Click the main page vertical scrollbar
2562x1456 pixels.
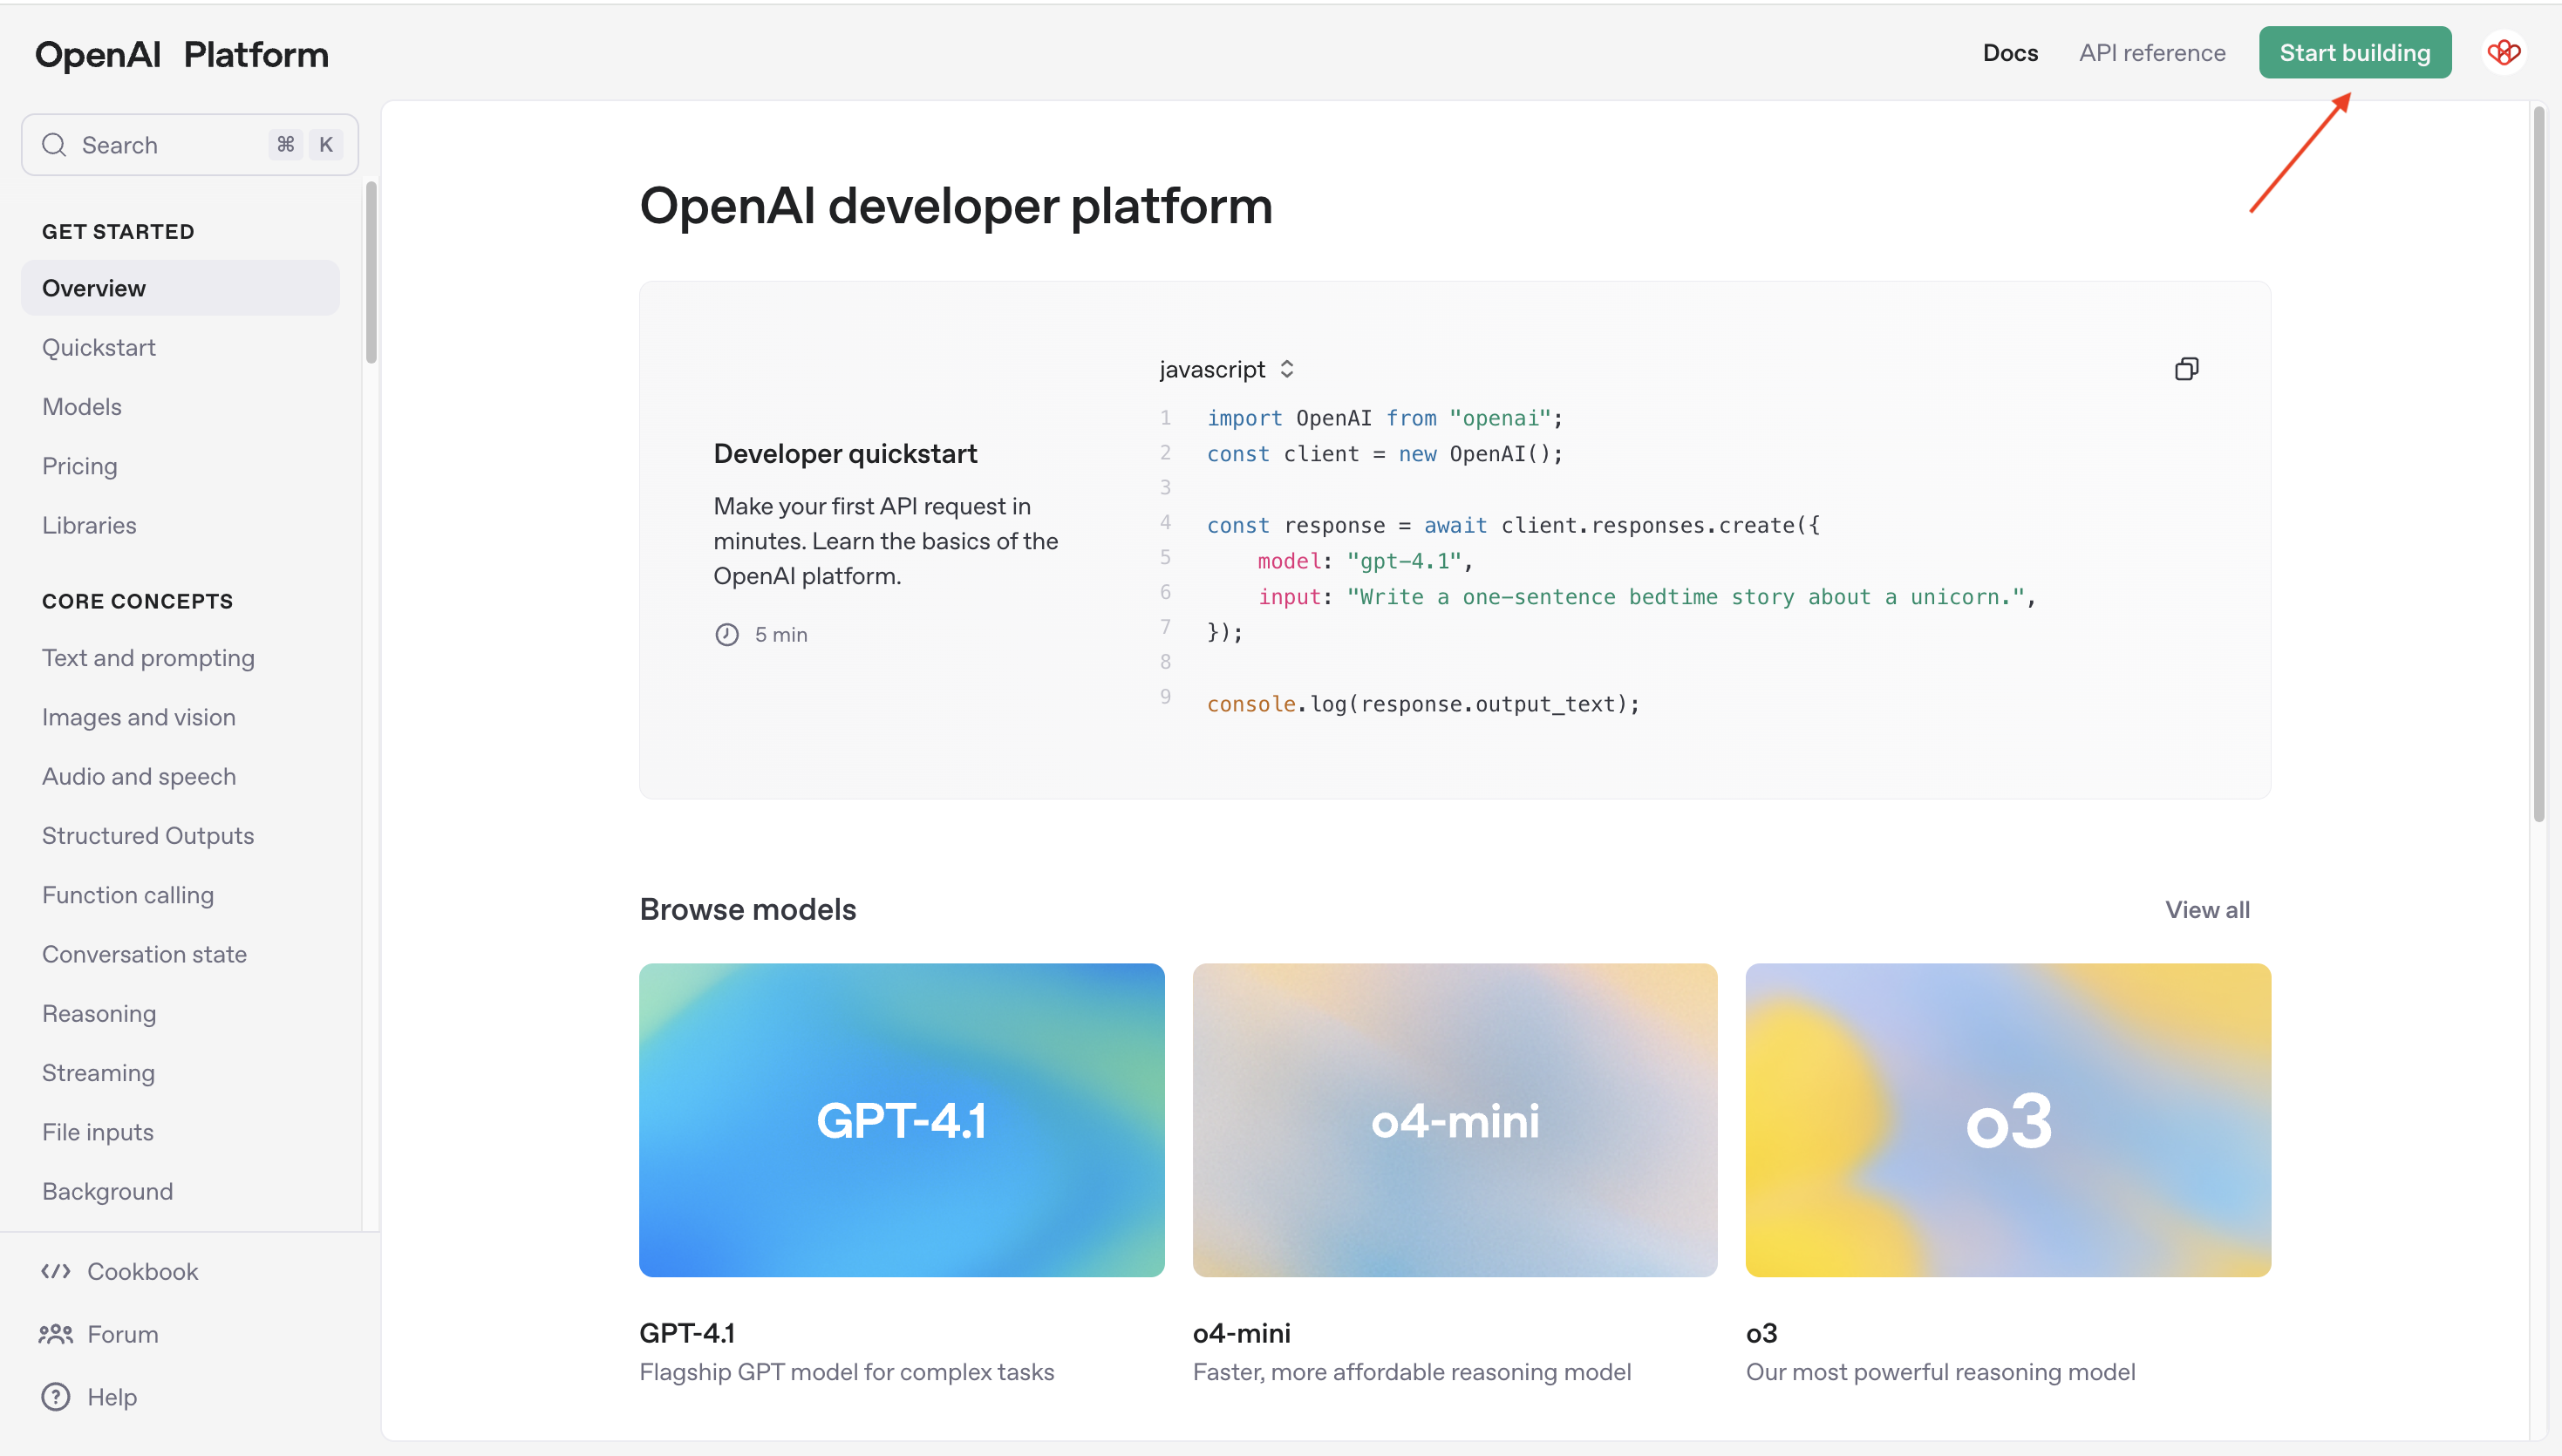[x=2539, y=463]
